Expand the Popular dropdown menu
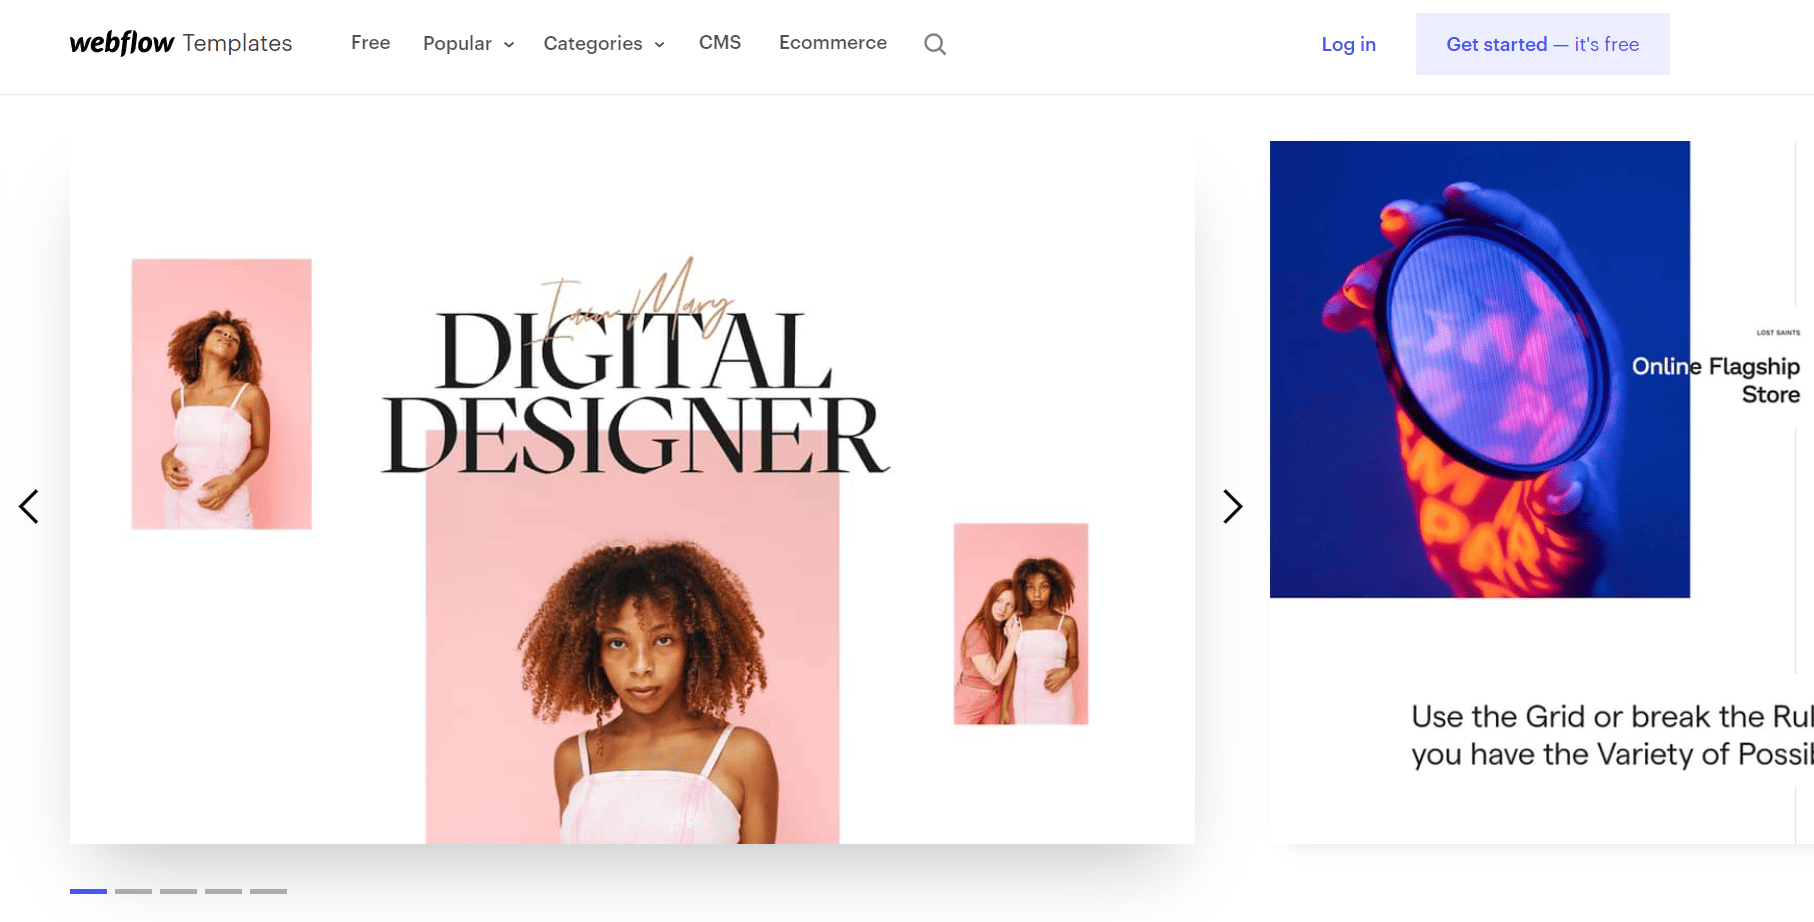 point(468,44)
